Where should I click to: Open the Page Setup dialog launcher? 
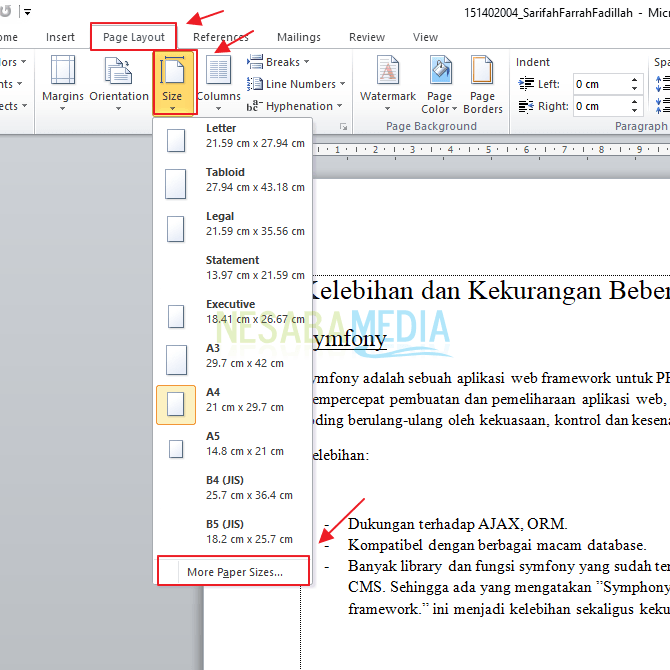[x=343, y=126]
